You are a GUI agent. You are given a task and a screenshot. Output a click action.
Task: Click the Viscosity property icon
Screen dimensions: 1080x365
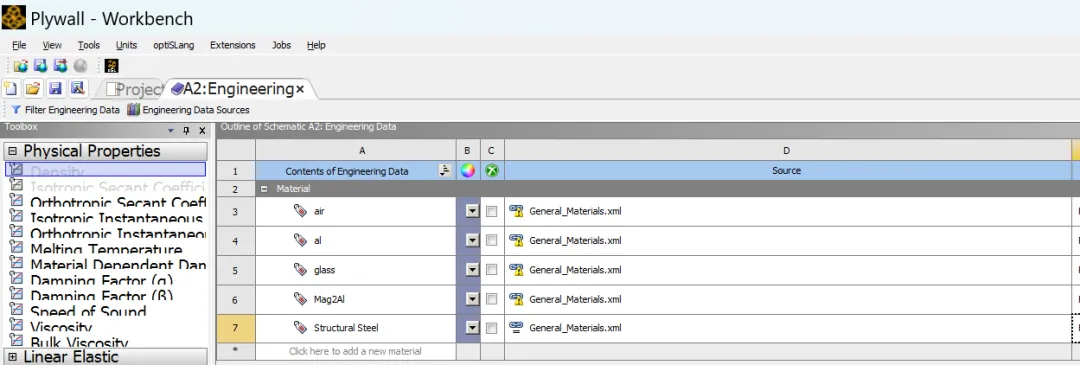17,326
